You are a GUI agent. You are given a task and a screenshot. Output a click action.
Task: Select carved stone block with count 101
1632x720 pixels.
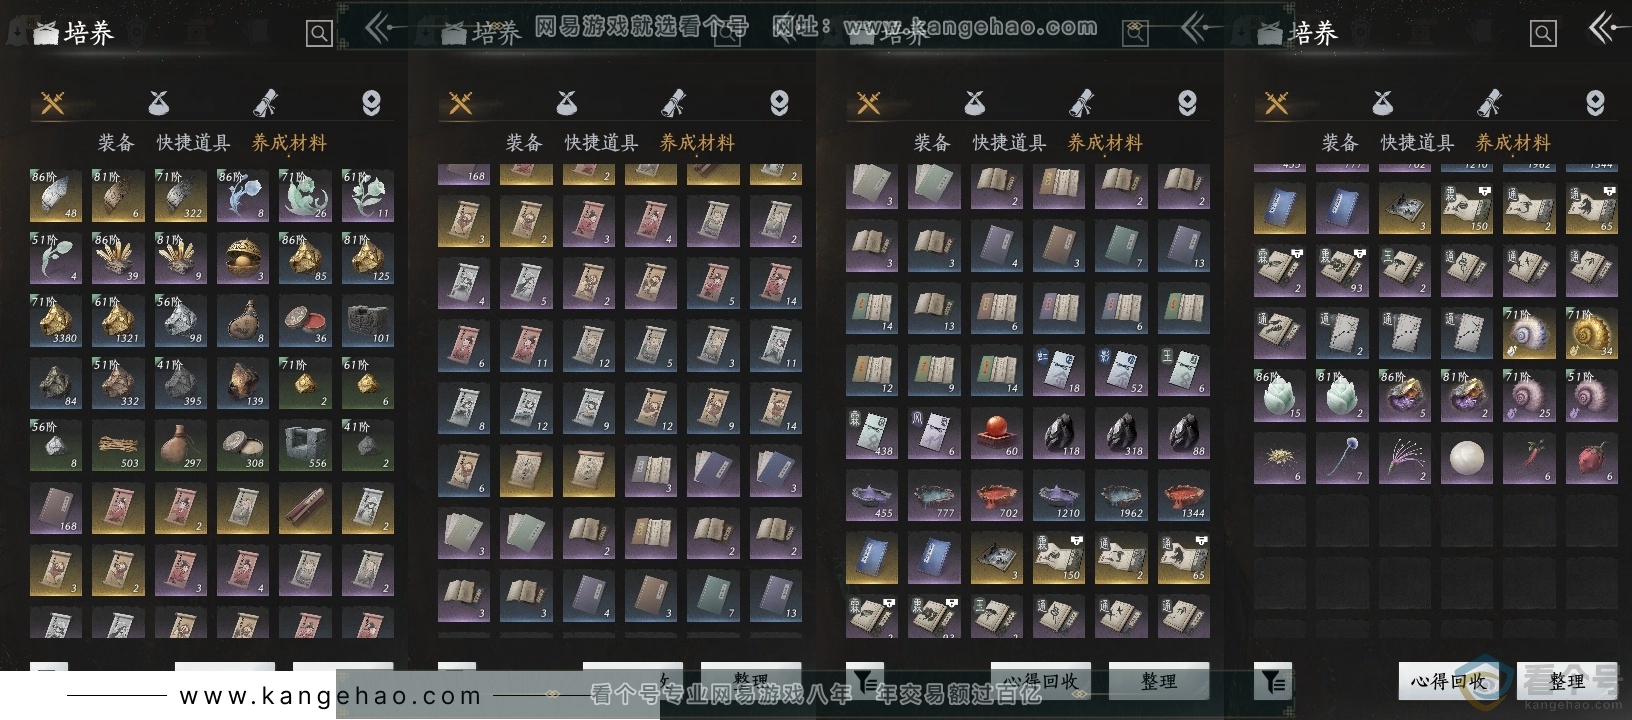[367, 321]
